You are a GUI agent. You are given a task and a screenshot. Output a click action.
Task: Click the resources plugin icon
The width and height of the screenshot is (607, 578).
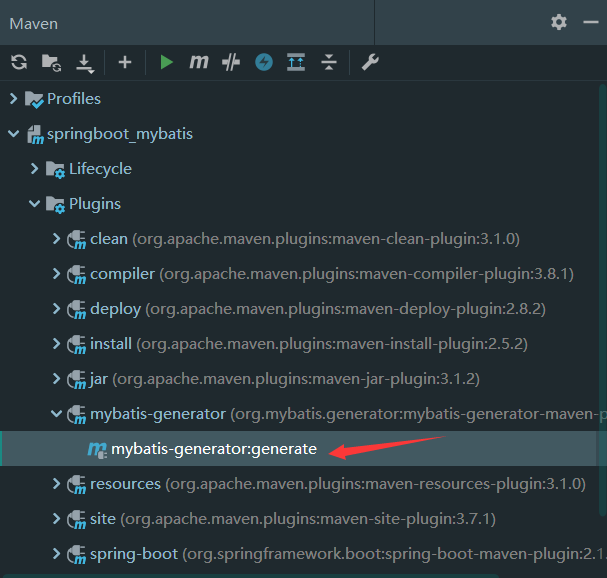pyautogui.click(x=76, y=485)
